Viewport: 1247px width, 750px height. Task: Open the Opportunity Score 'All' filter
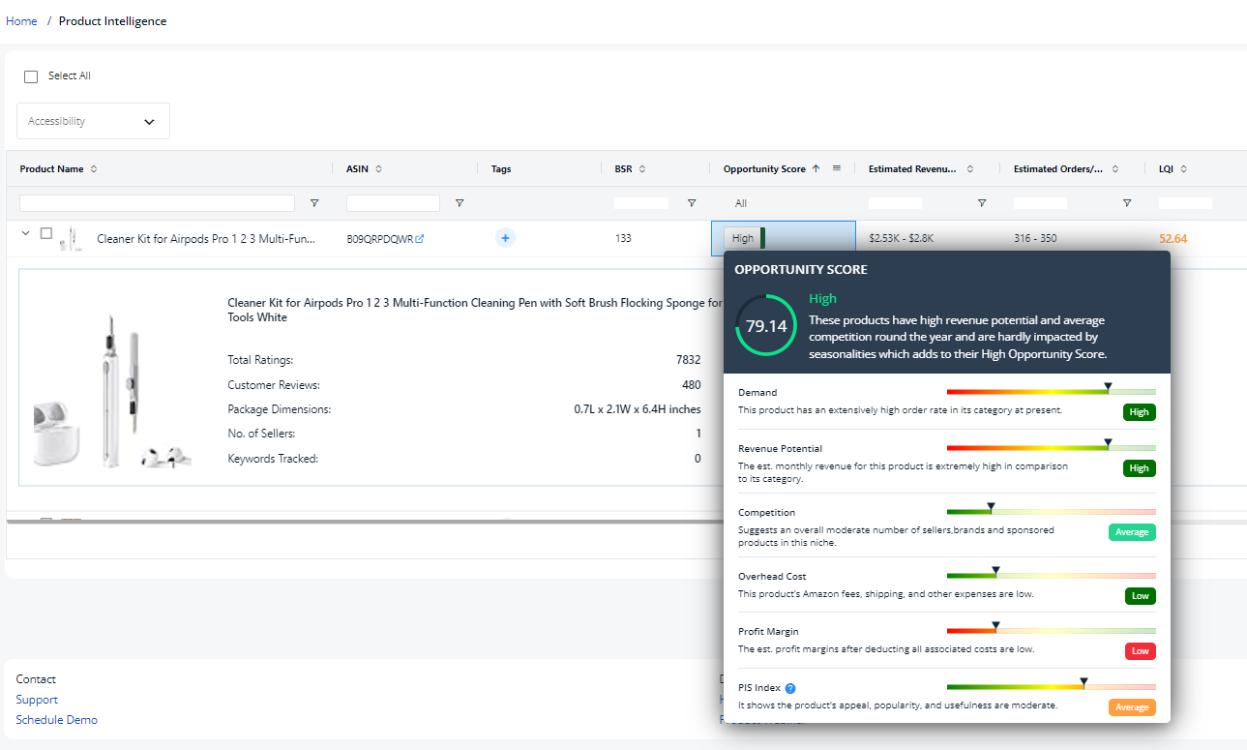(x=782, y=204)
